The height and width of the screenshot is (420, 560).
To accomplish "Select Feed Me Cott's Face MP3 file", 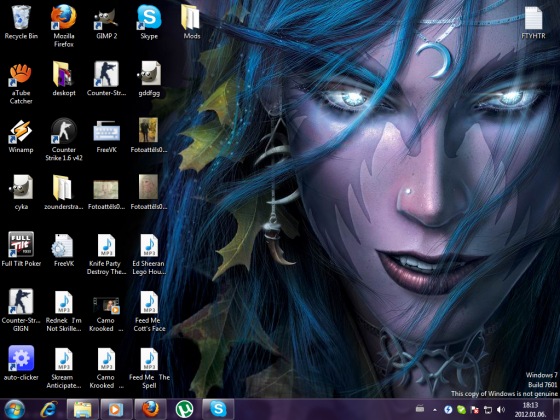I will [149, 311].
